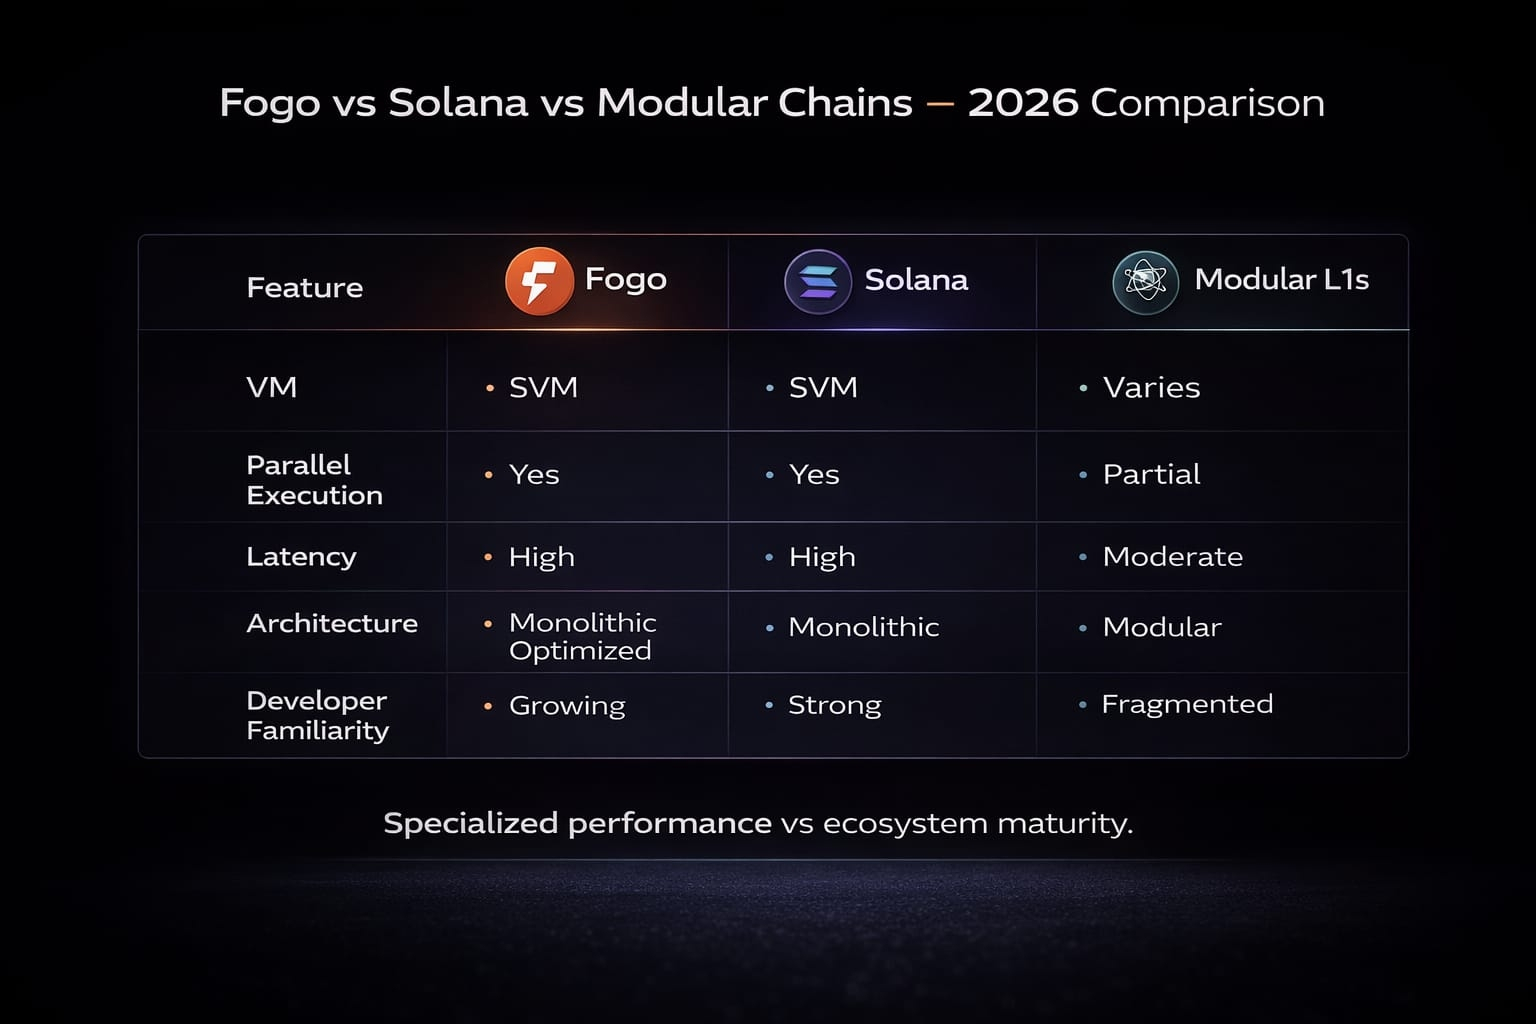Select the Developer Familiarity row label
This screenshot has width=1536, height=1024.
[317, 715]
